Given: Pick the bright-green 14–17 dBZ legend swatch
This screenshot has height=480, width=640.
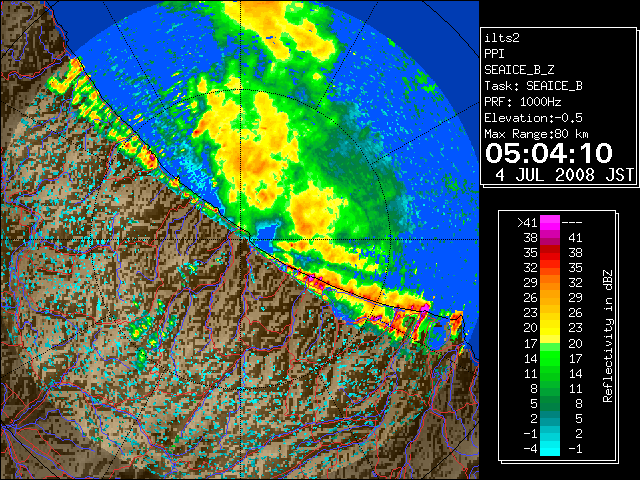Looking at the screenshot, I should (x=550, y=358).
